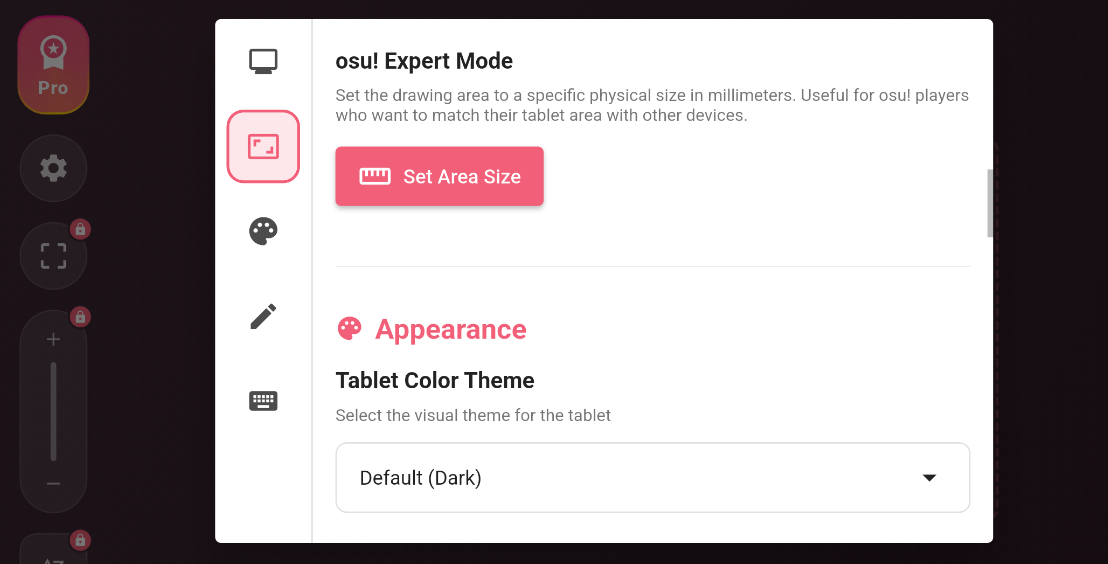The width and height of the screenshot is (1108, 564).
Task: Click the Set Area Size button
Action: 439,177
